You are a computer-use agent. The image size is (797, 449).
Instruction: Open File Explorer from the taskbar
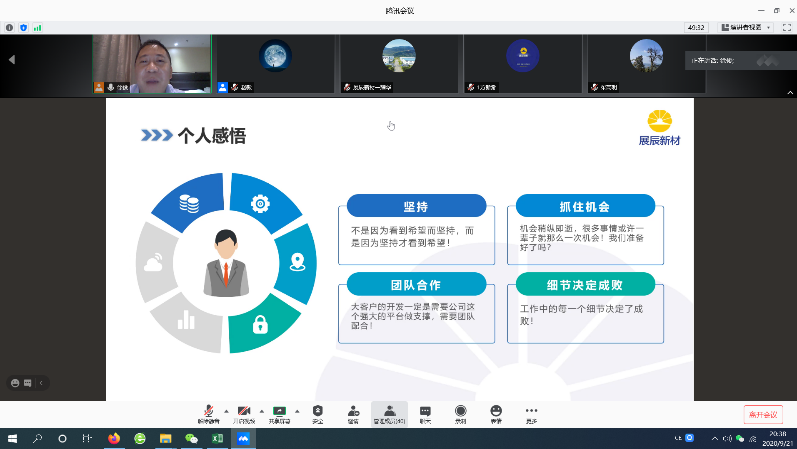point(166,438)
